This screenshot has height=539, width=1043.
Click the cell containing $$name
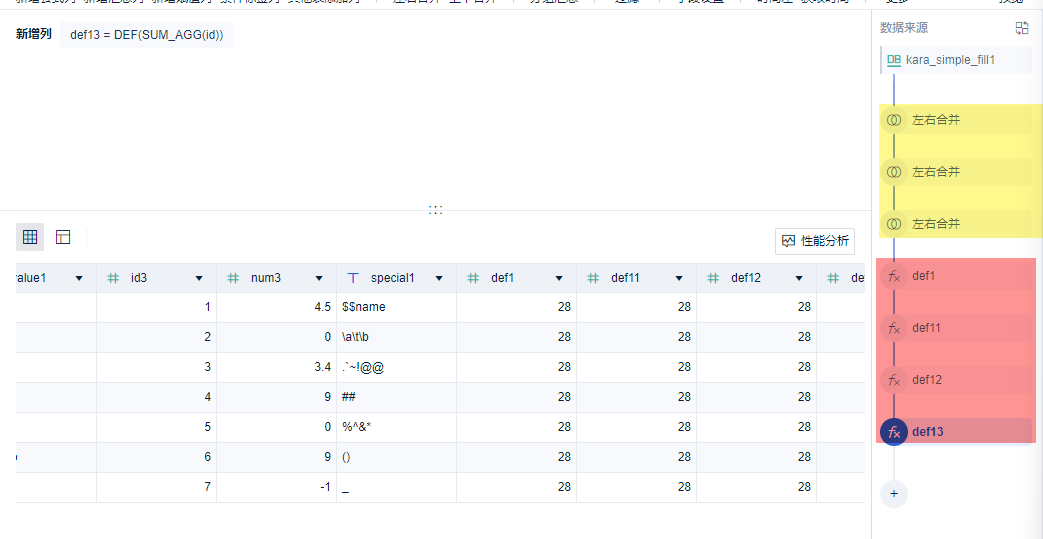point(396,307)
